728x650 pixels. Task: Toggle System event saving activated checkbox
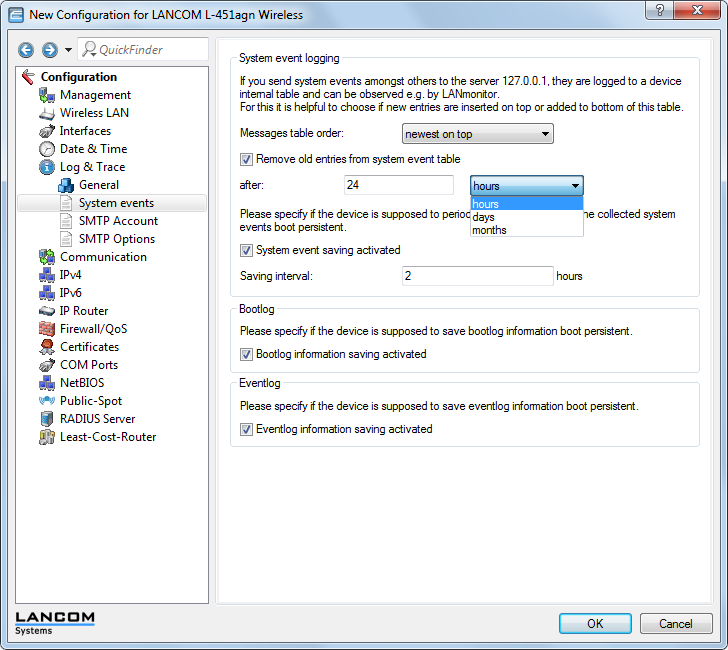click(x=247, y=250)
